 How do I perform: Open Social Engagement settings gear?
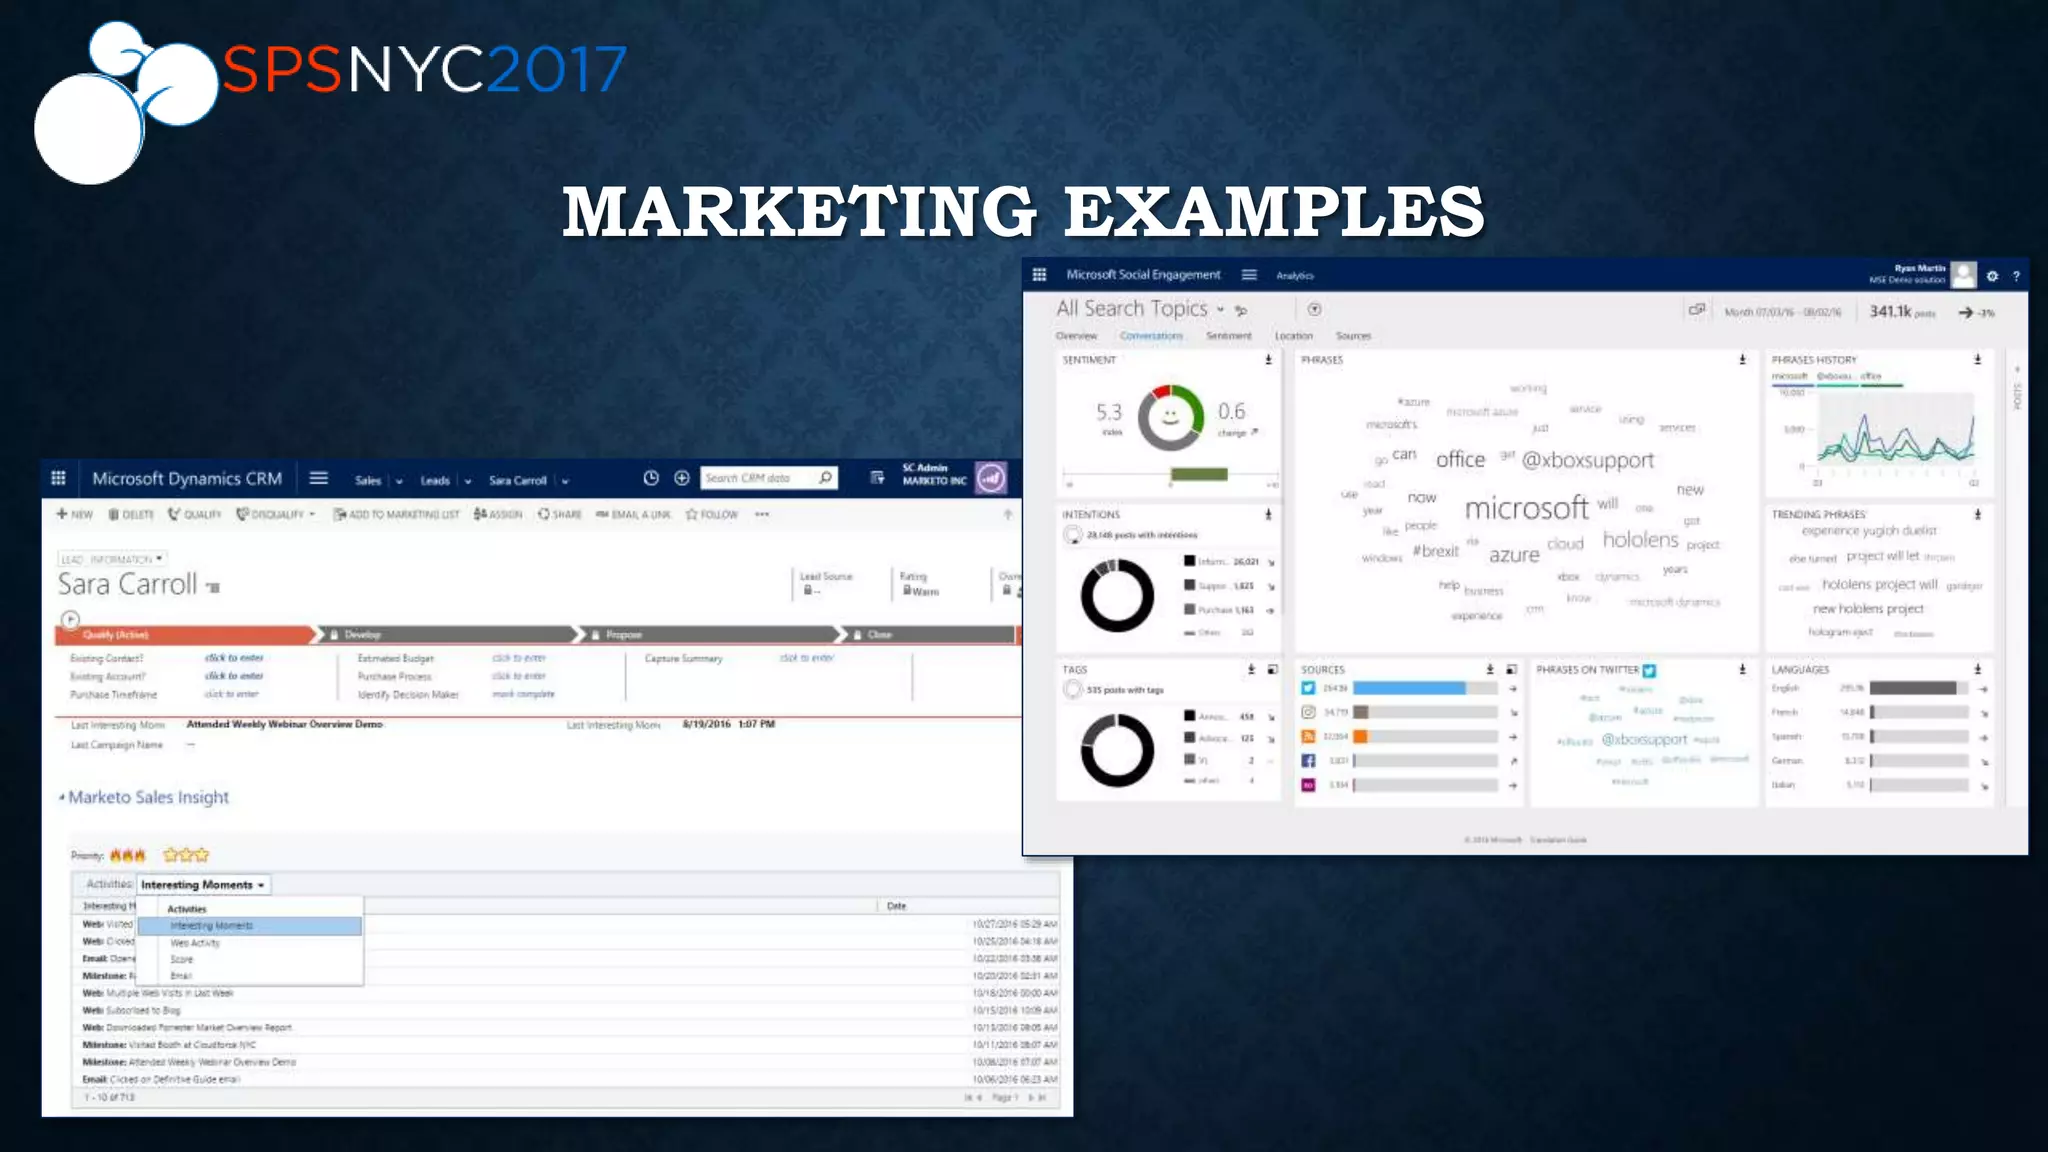[1992, 276]
